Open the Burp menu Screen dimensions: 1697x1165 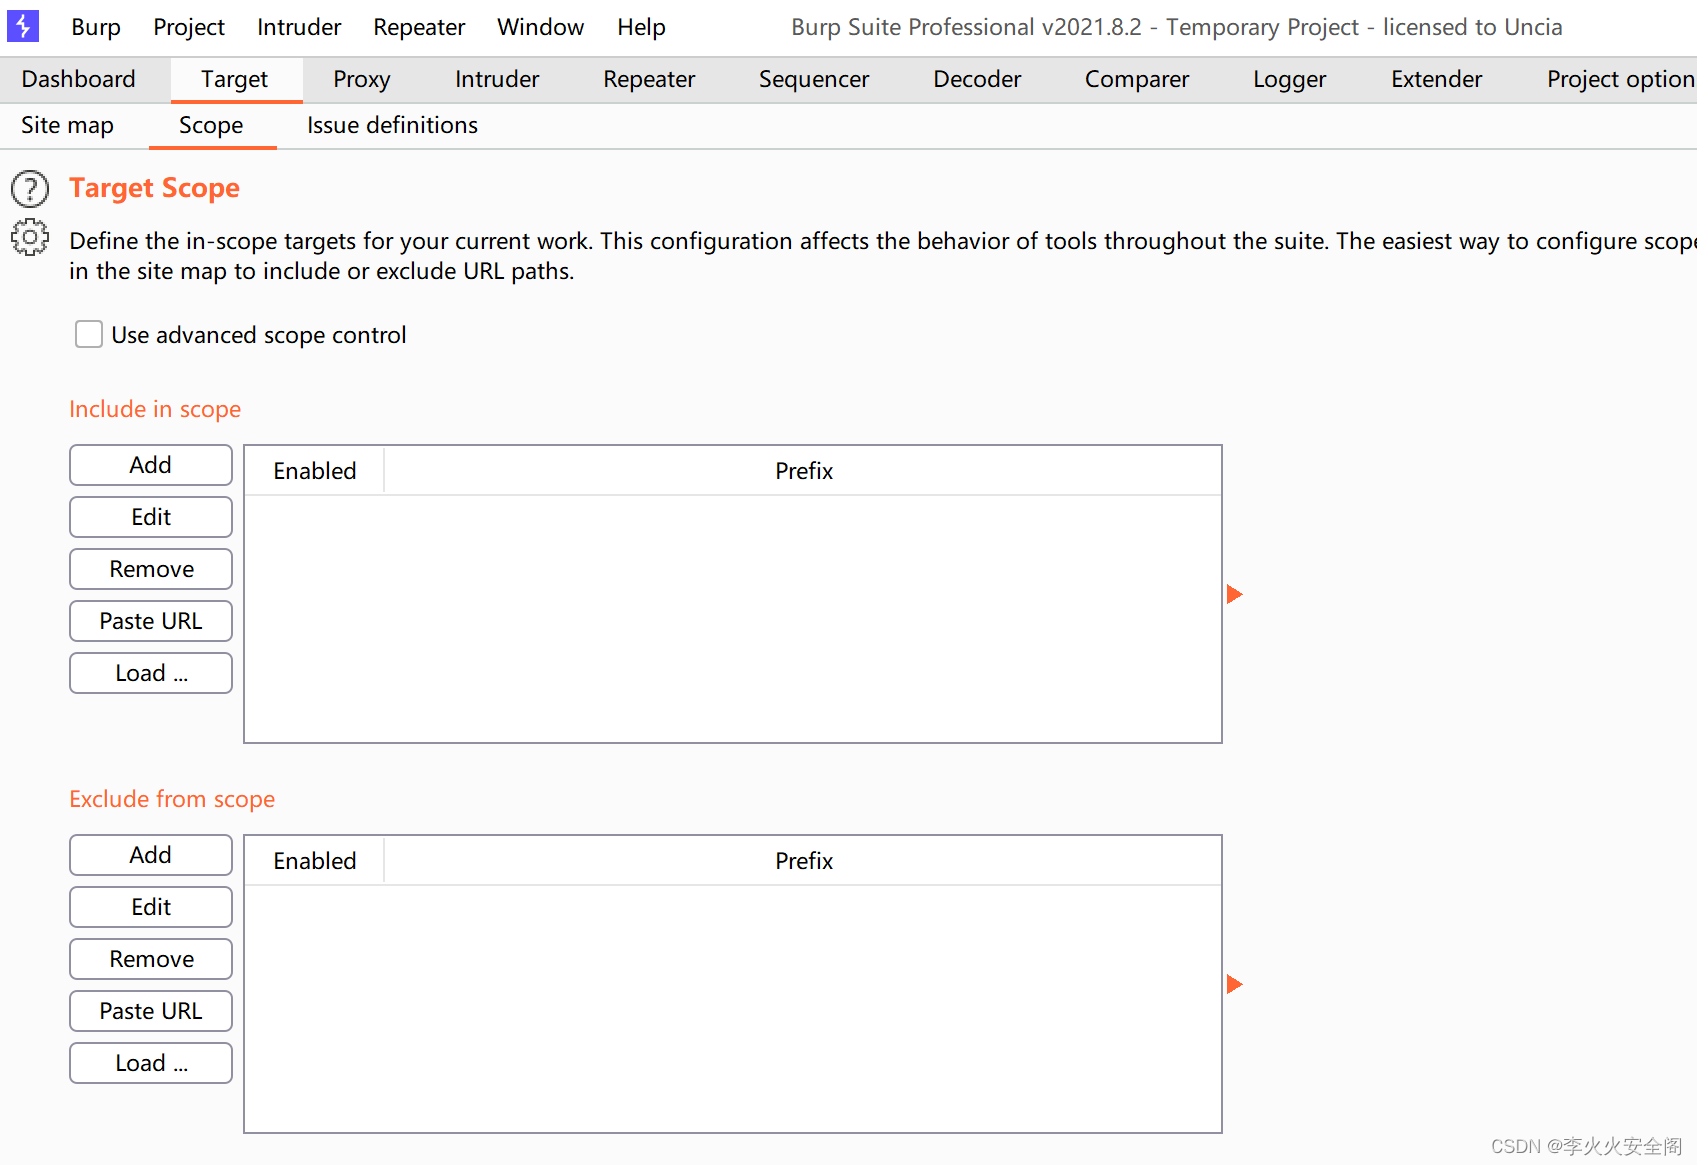coord(96,27)
